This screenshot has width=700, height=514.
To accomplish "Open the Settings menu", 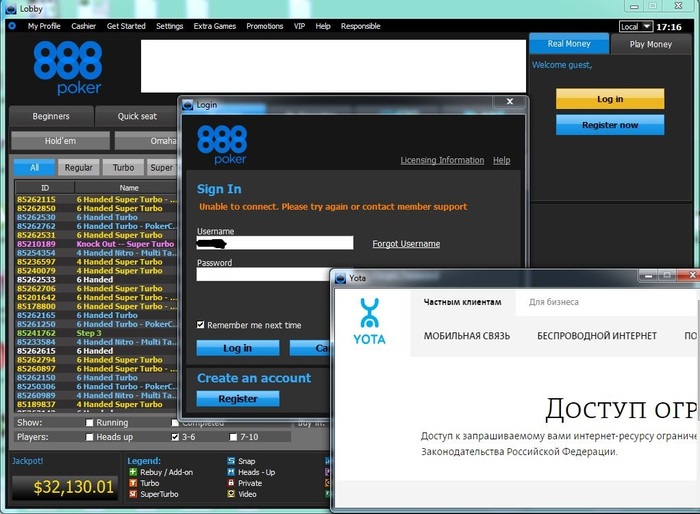I will pyautogui.click(x=170, y=26).
